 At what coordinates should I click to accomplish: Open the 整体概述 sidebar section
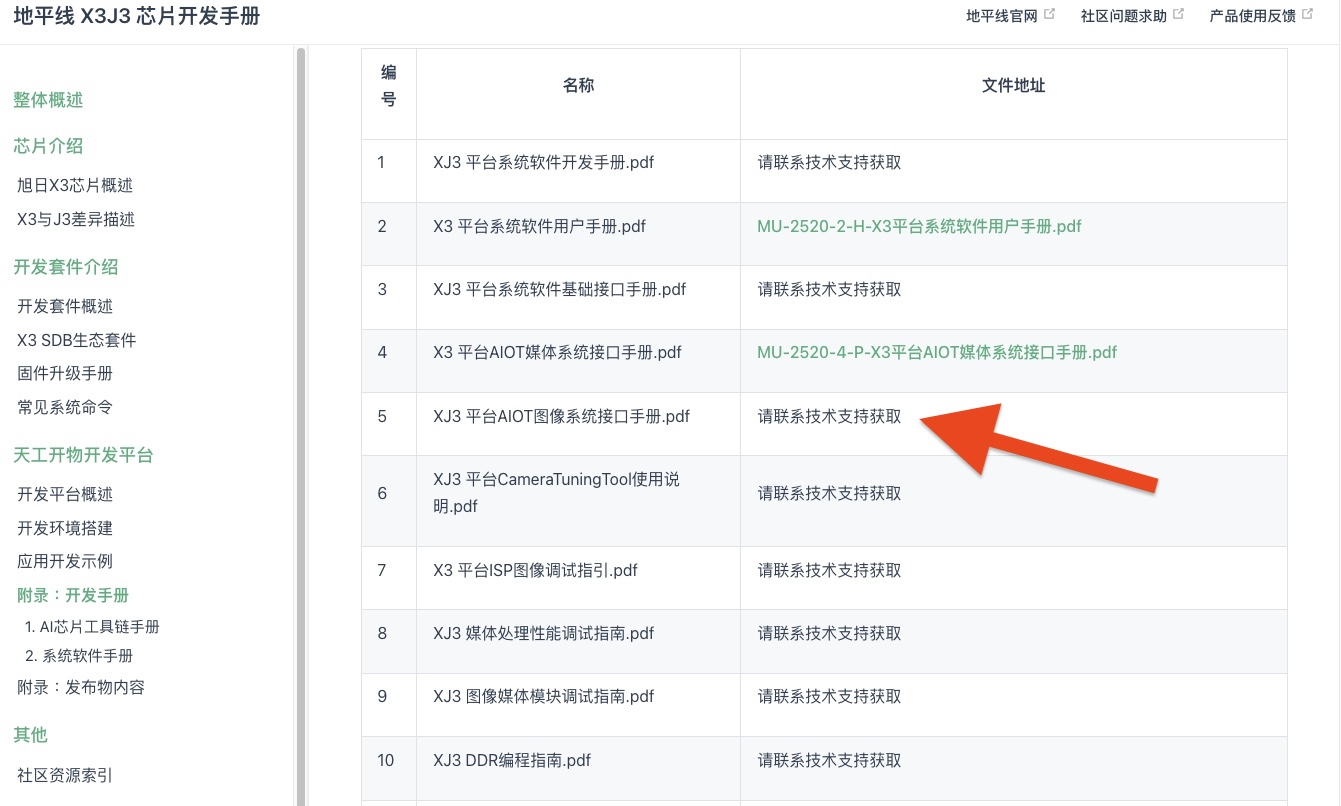coord(48,100)
